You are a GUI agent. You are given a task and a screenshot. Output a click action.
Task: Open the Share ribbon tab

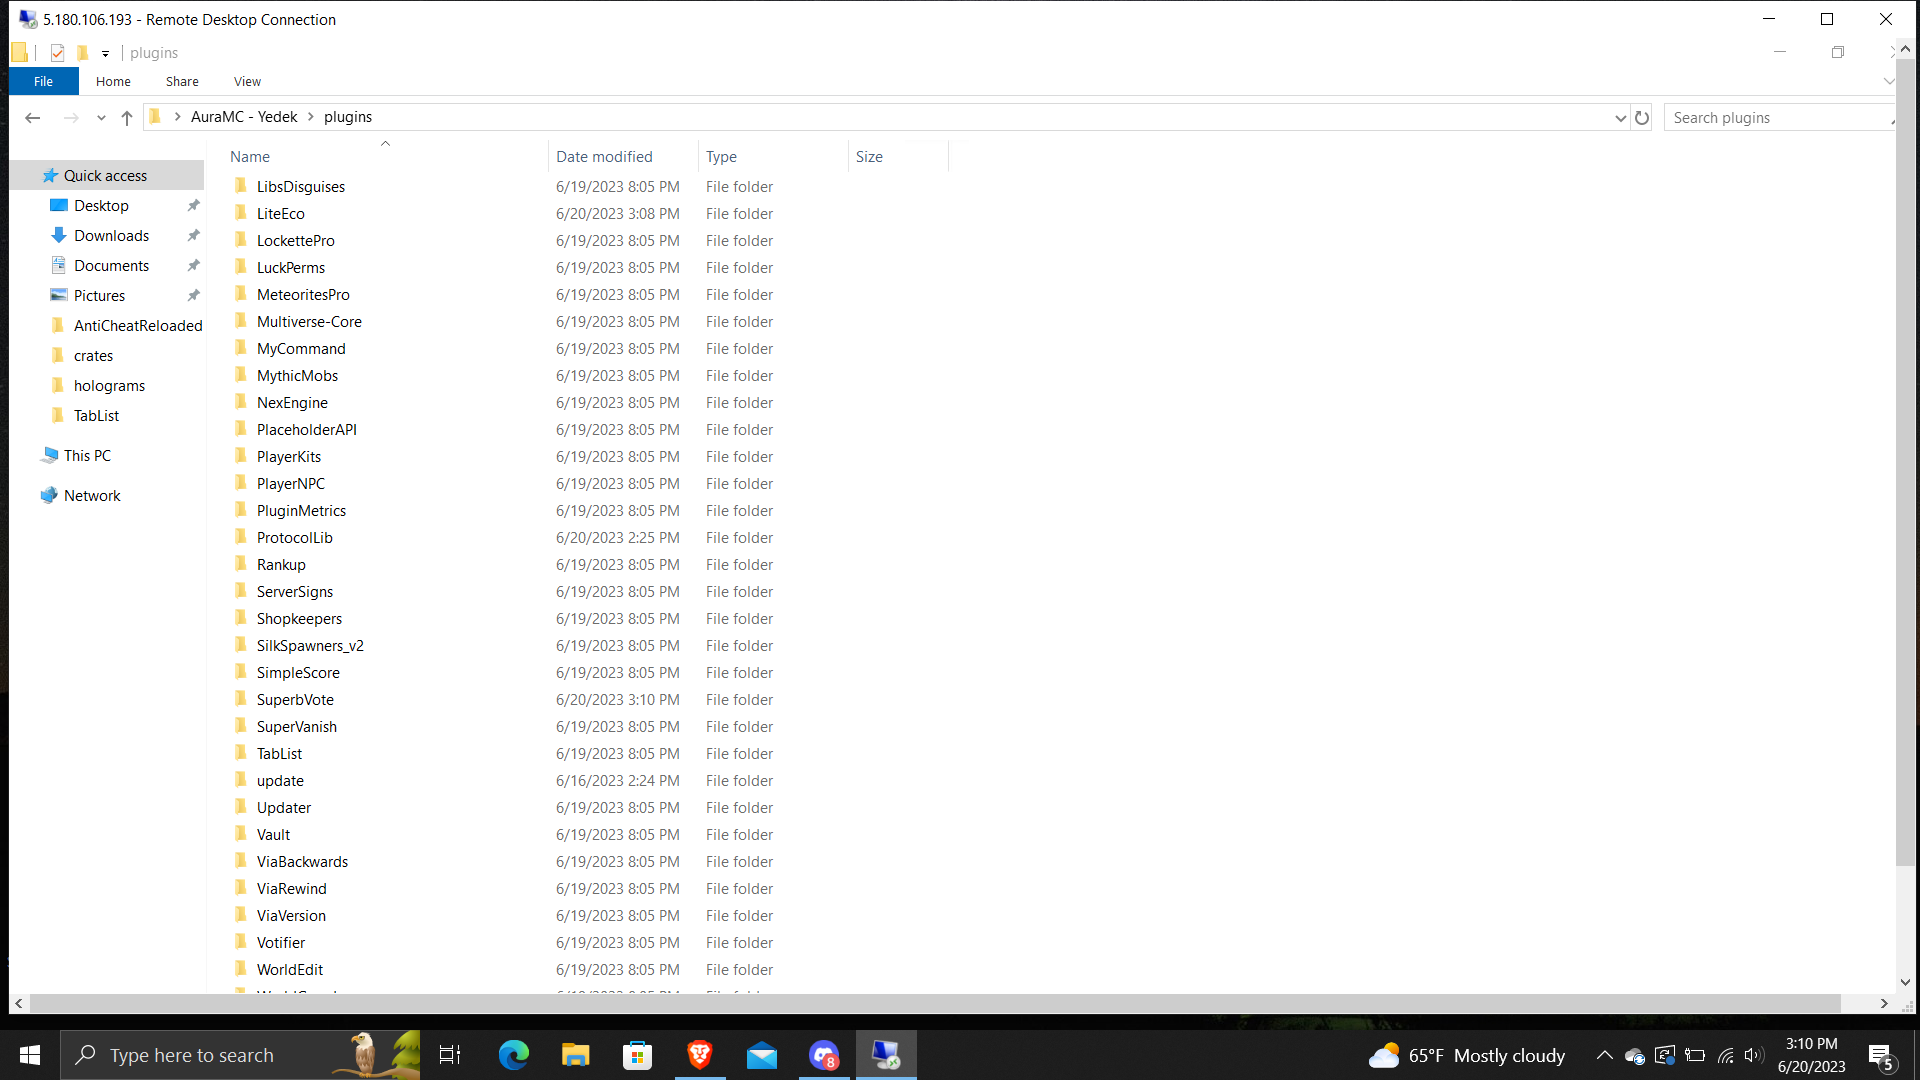(182, 82)
